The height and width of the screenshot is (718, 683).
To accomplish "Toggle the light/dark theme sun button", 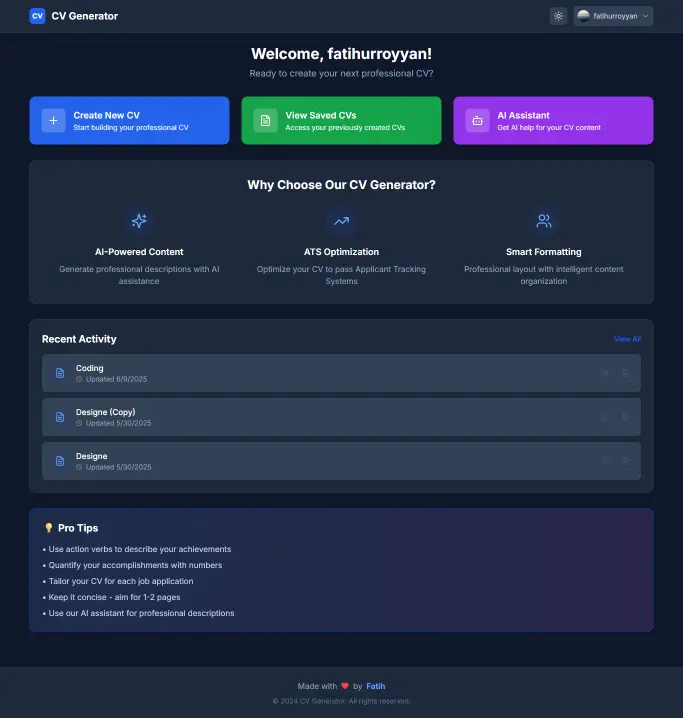I will tap(558, 16).
